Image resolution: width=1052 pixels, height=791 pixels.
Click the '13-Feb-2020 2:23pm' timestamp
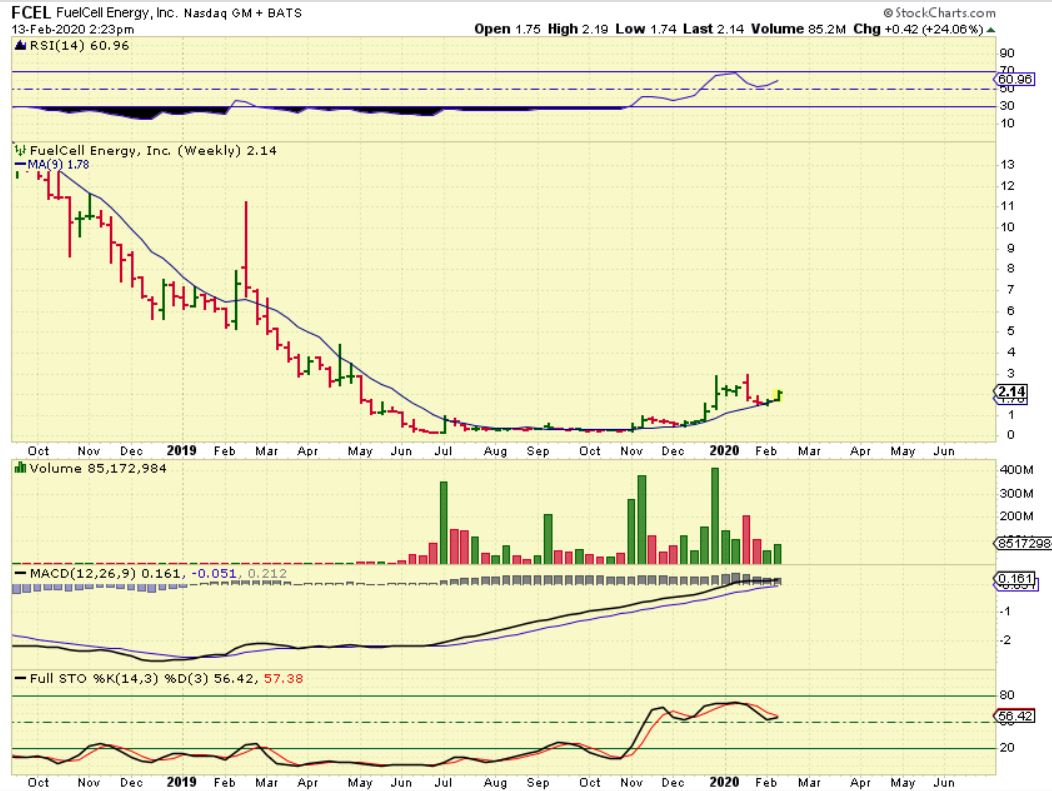pos(72,29)
